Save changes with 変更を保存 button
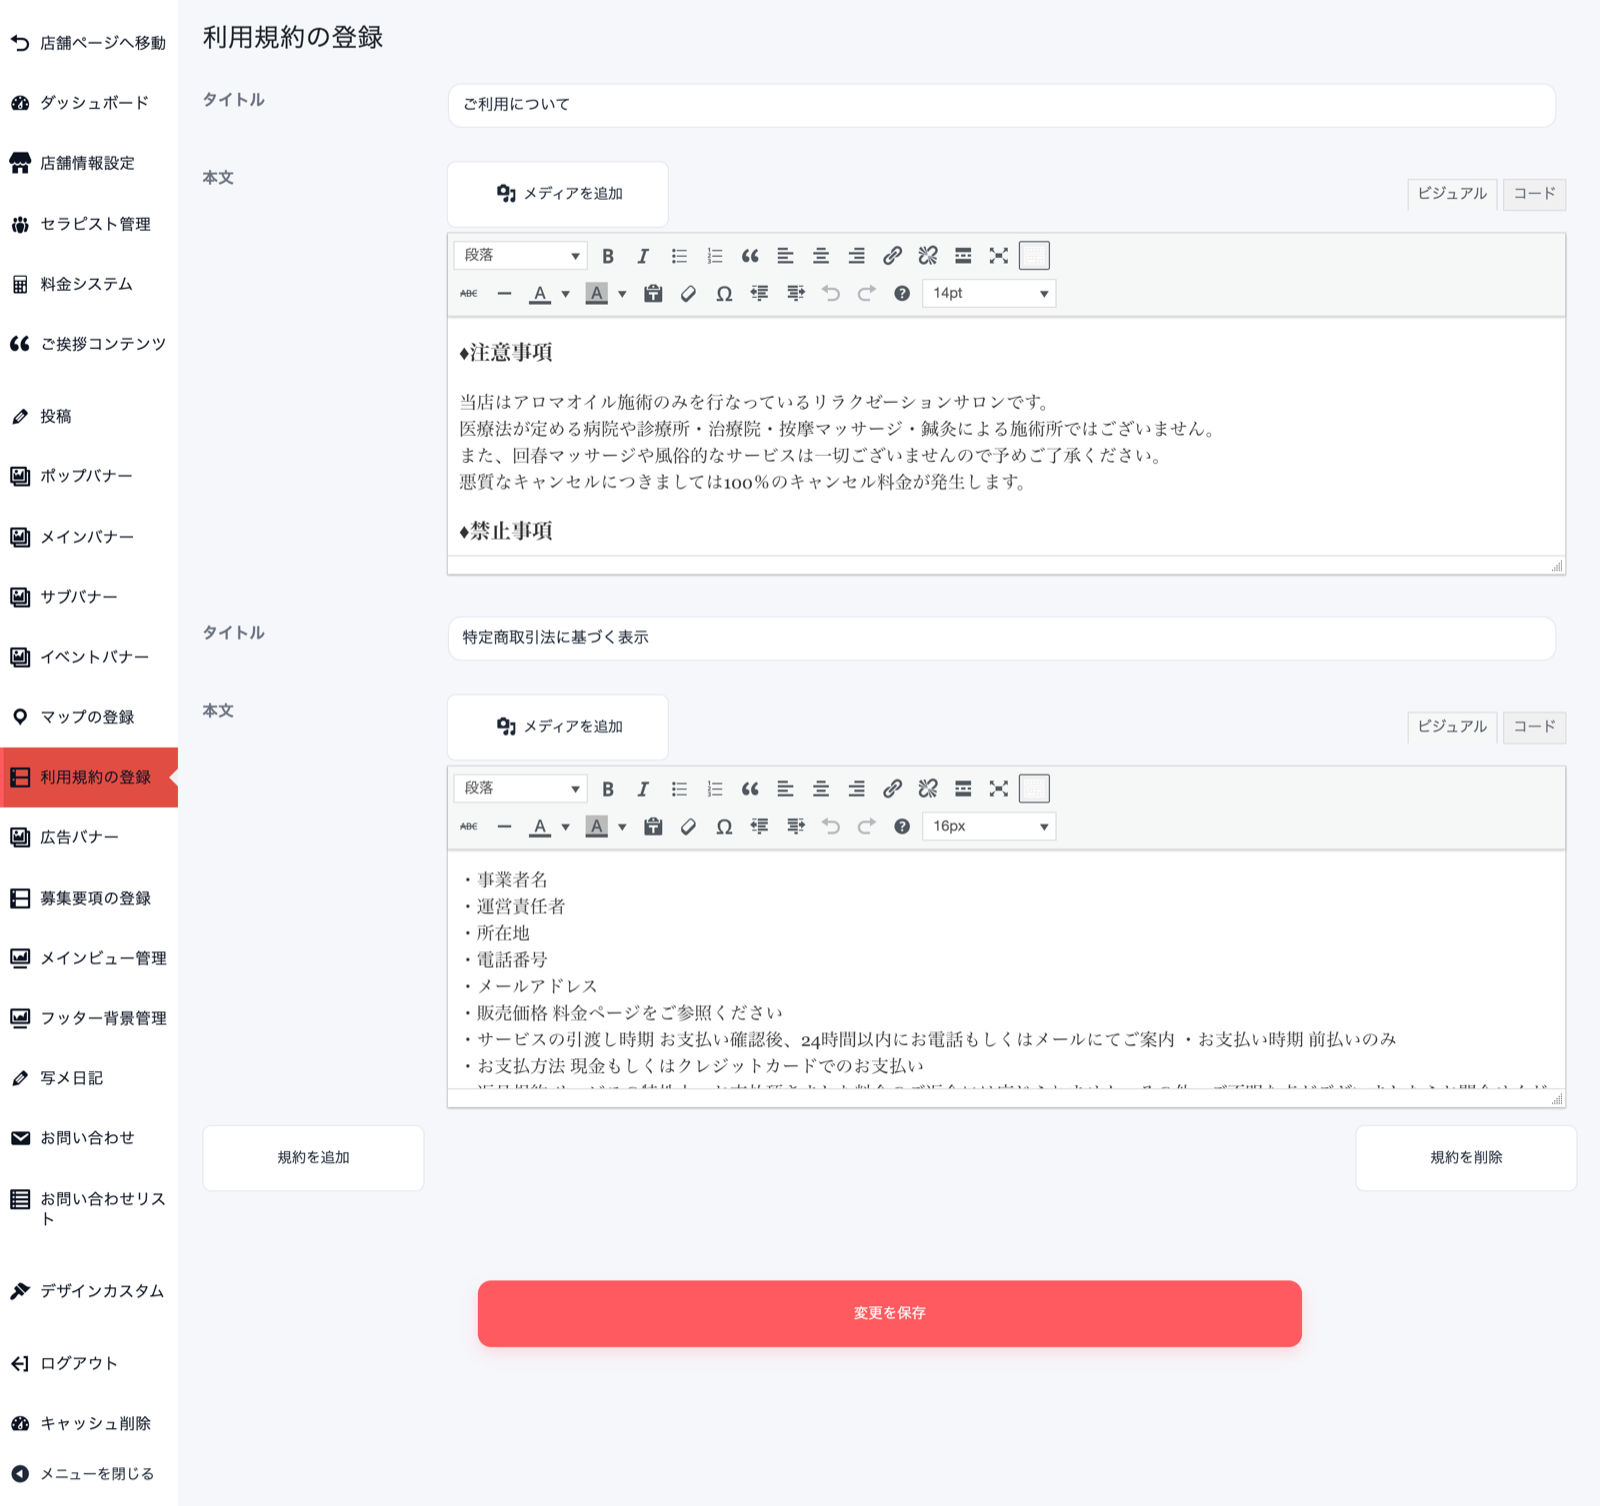 (890, 1313)
